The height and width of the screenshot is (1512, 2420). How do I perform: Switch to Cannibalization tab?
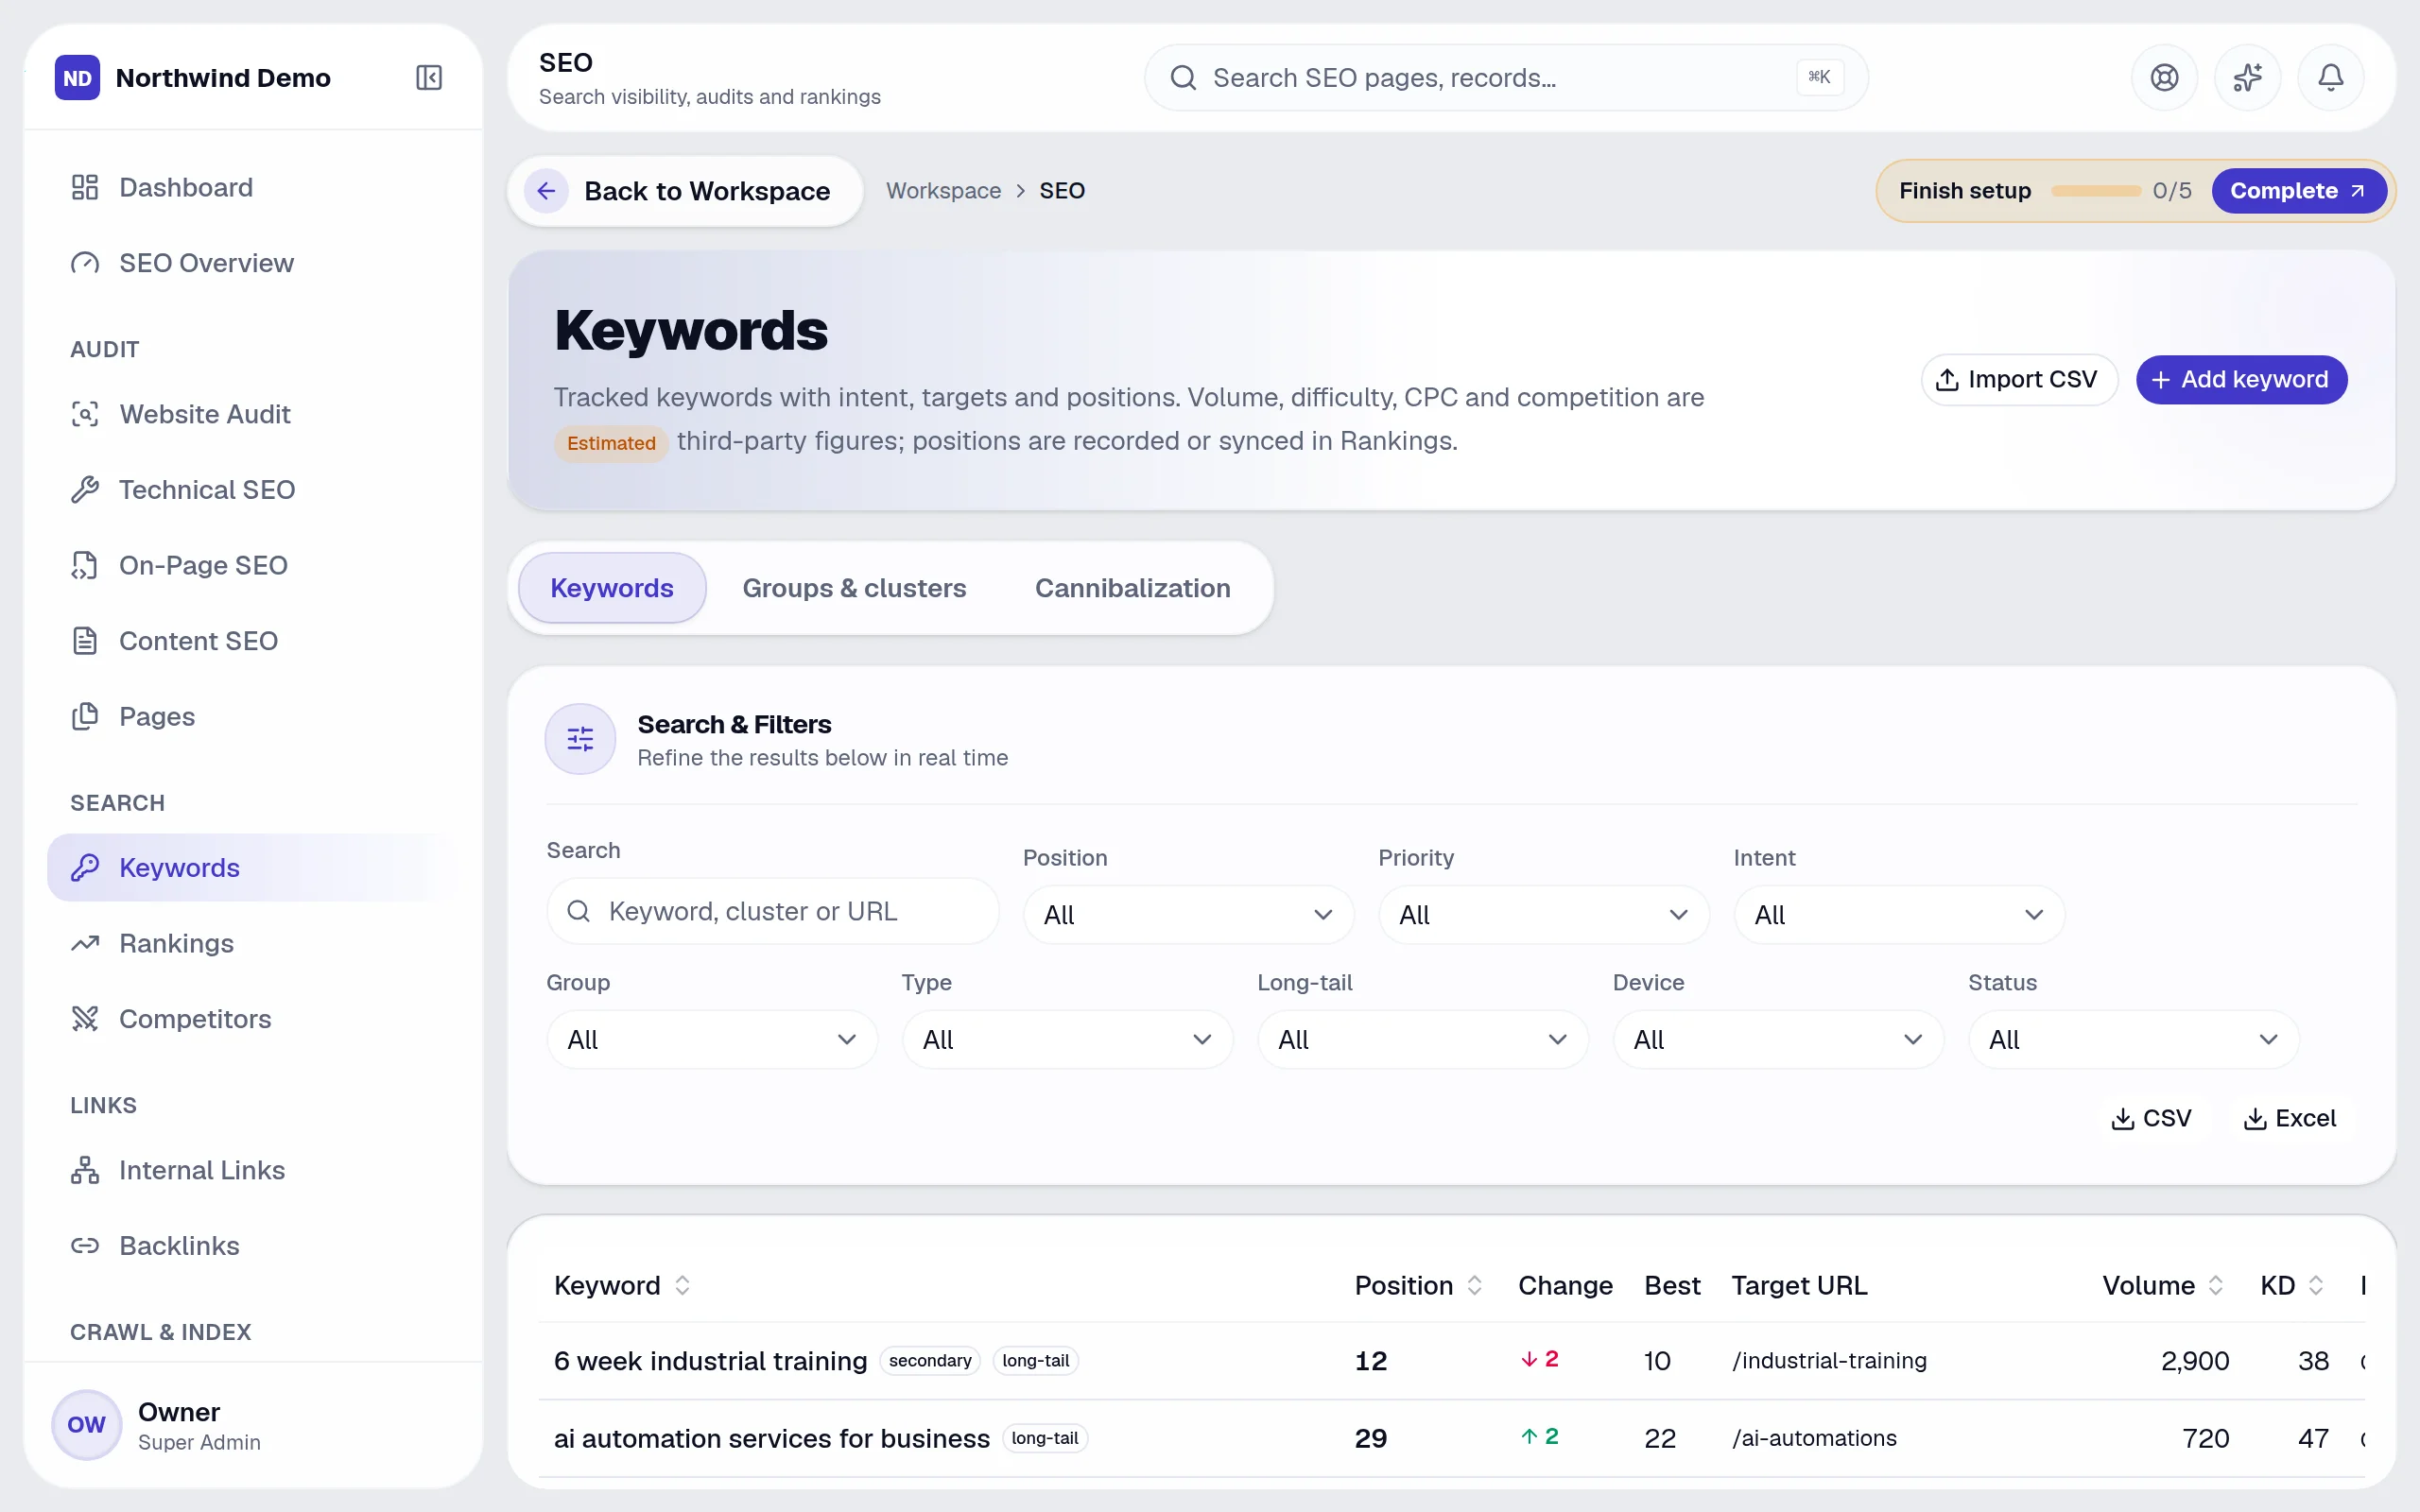pyautogui.click(x=1132, y=588)
